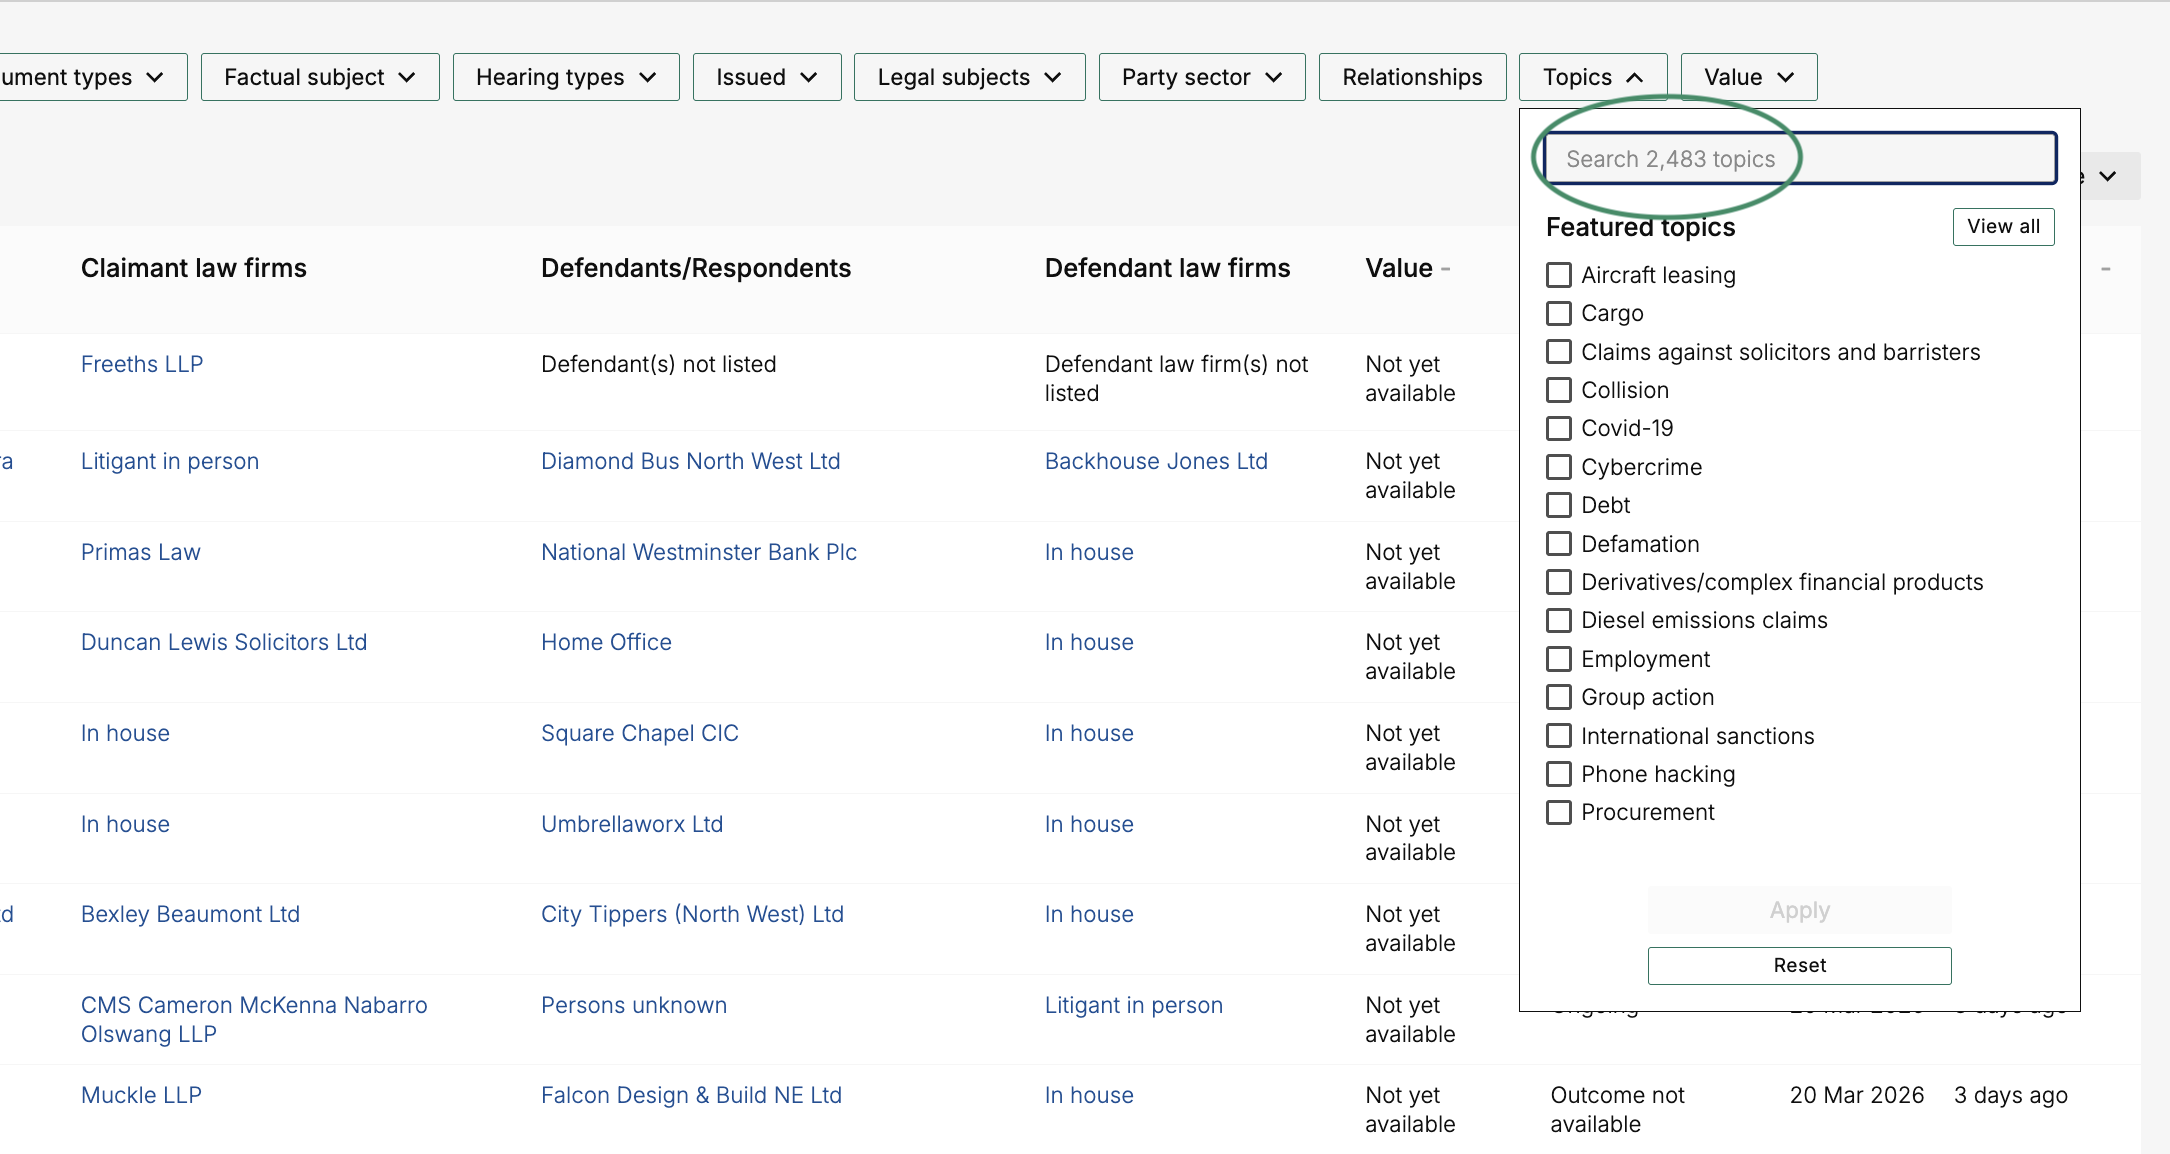Open Diamond Bus North West Ltd
This screenshot has width=2170, height=1154.
[x=690, y=461]
